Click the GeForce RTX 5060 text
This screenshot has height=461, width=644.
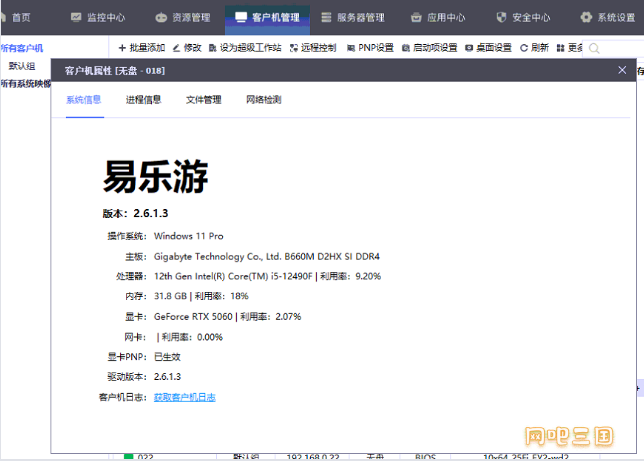[193, 317]
